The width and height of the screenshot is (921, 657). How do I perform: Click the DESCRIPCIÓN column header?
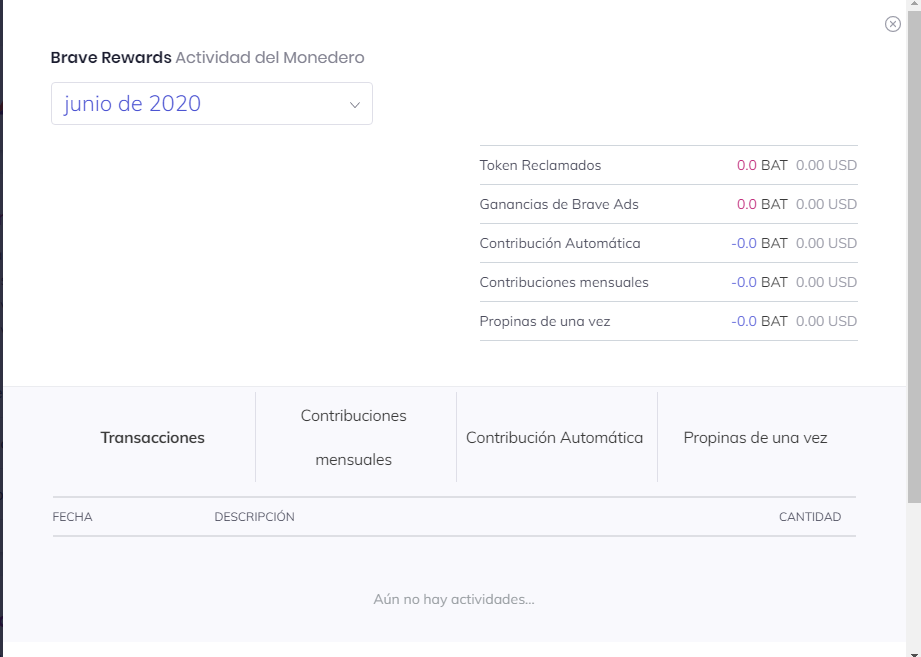[254, 517]
